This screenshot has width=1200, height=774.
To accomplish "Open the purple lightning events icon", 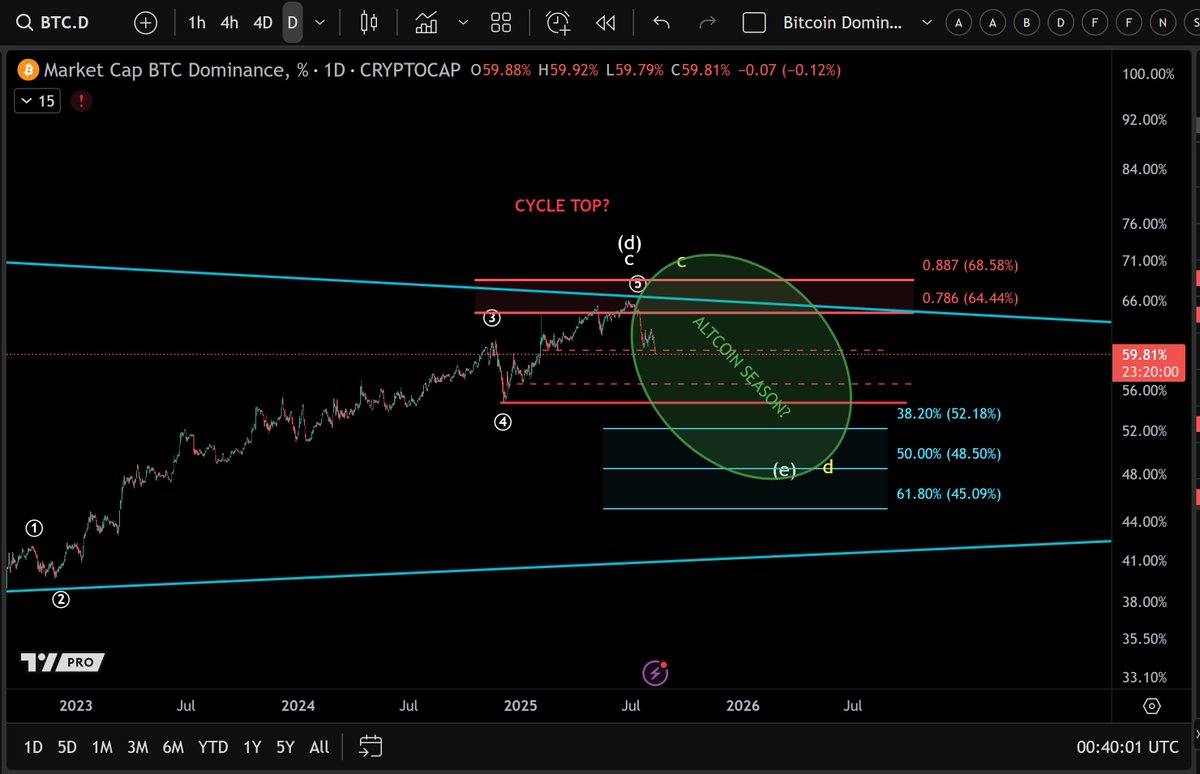I will coord(655,672).
